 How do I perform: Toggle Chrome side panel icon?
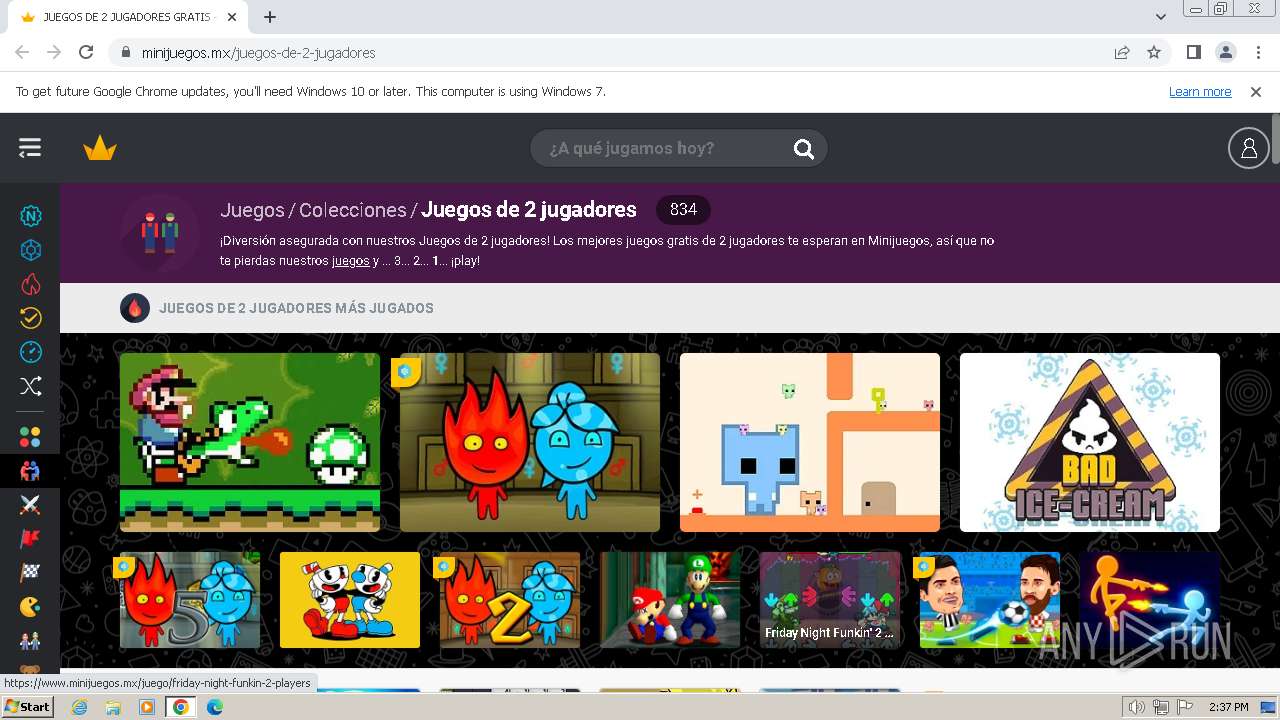1193,52
